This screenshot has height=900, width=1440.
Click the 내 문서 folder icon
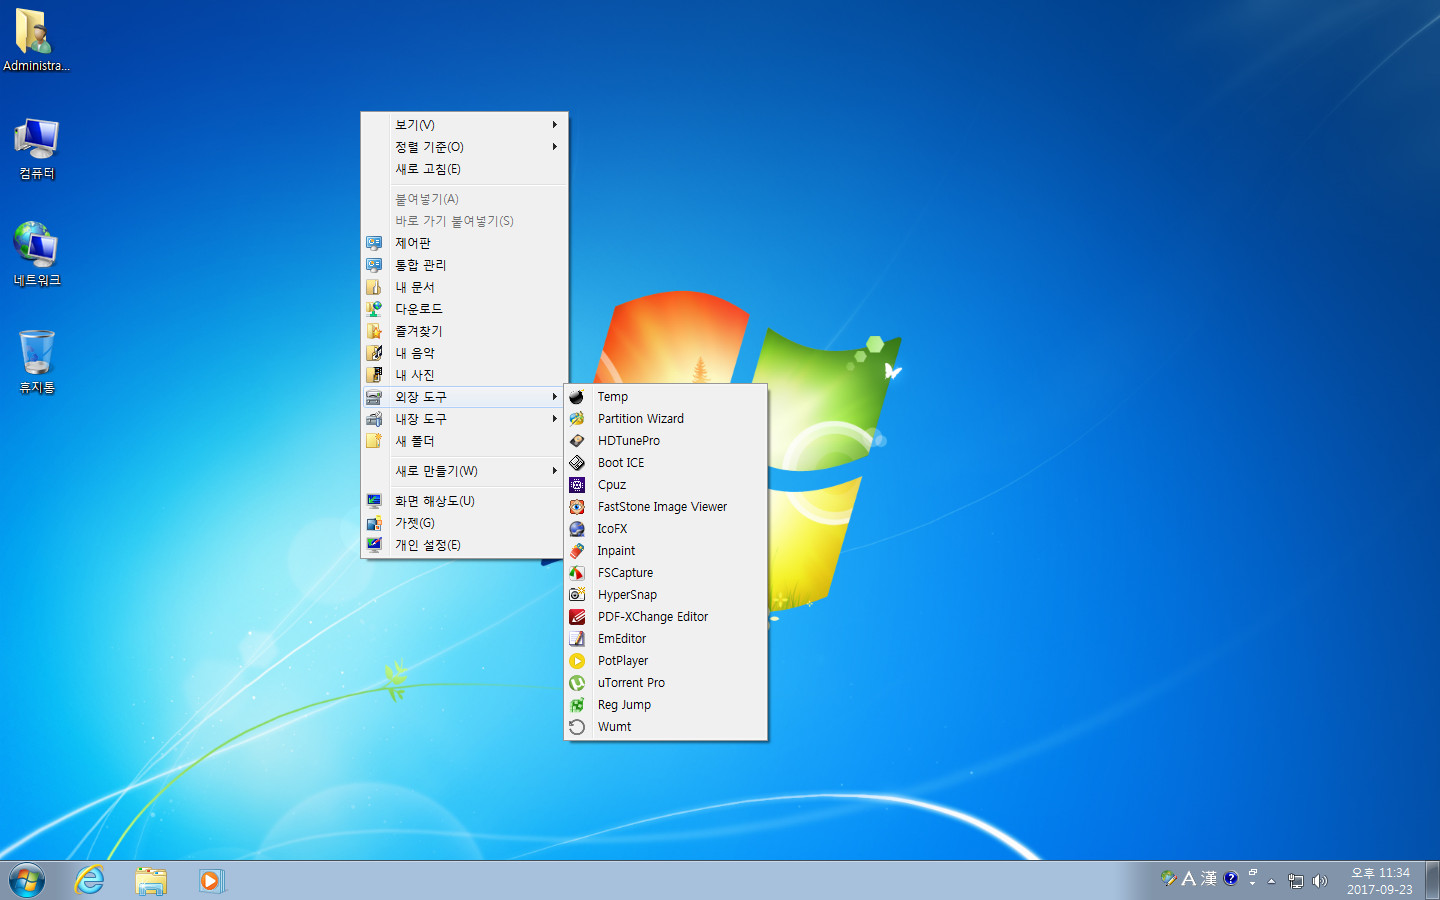coord(374,287)
